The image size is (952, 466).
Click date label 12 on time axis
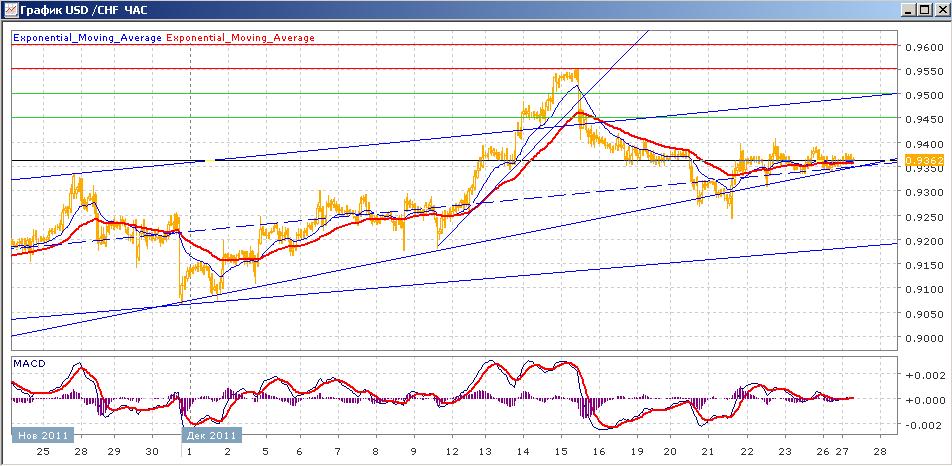coord(451,452)
